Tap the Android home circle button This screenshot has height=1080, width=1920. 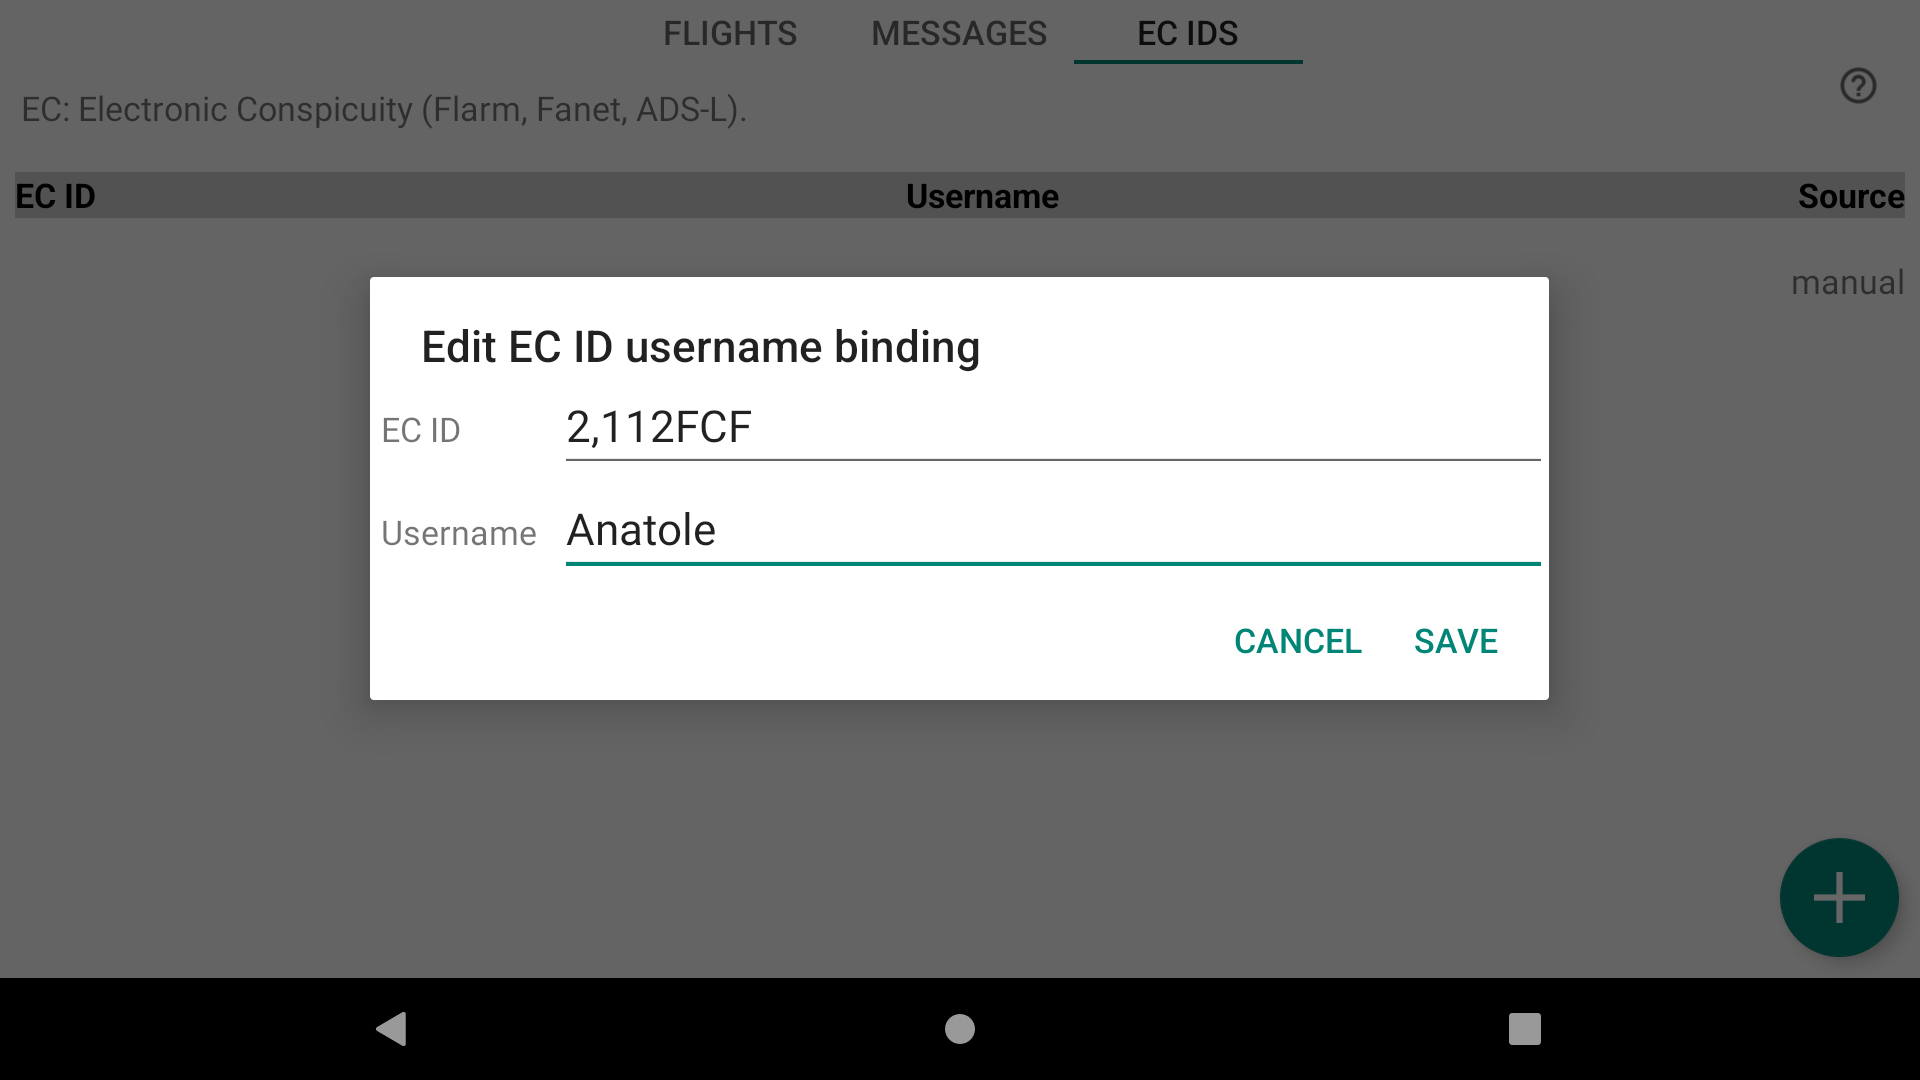pyautogui.click(x=960, y=1029)
